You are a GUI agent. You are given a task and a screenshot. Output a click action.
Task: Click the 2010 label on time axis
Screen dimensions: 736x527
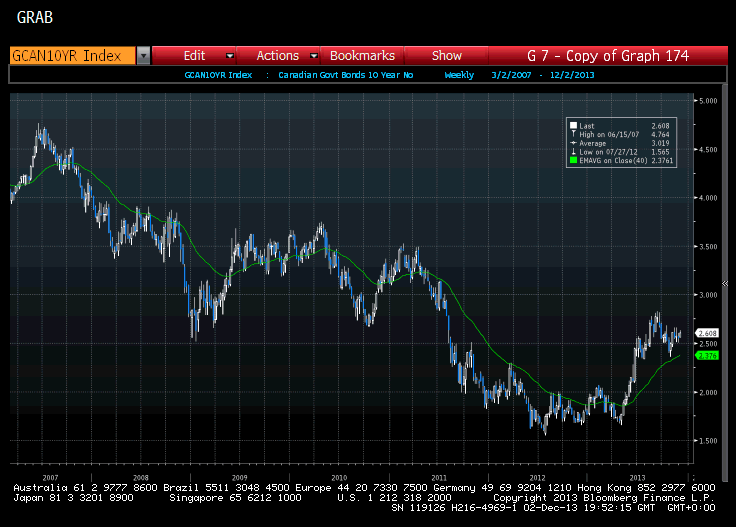pos(339,478)
